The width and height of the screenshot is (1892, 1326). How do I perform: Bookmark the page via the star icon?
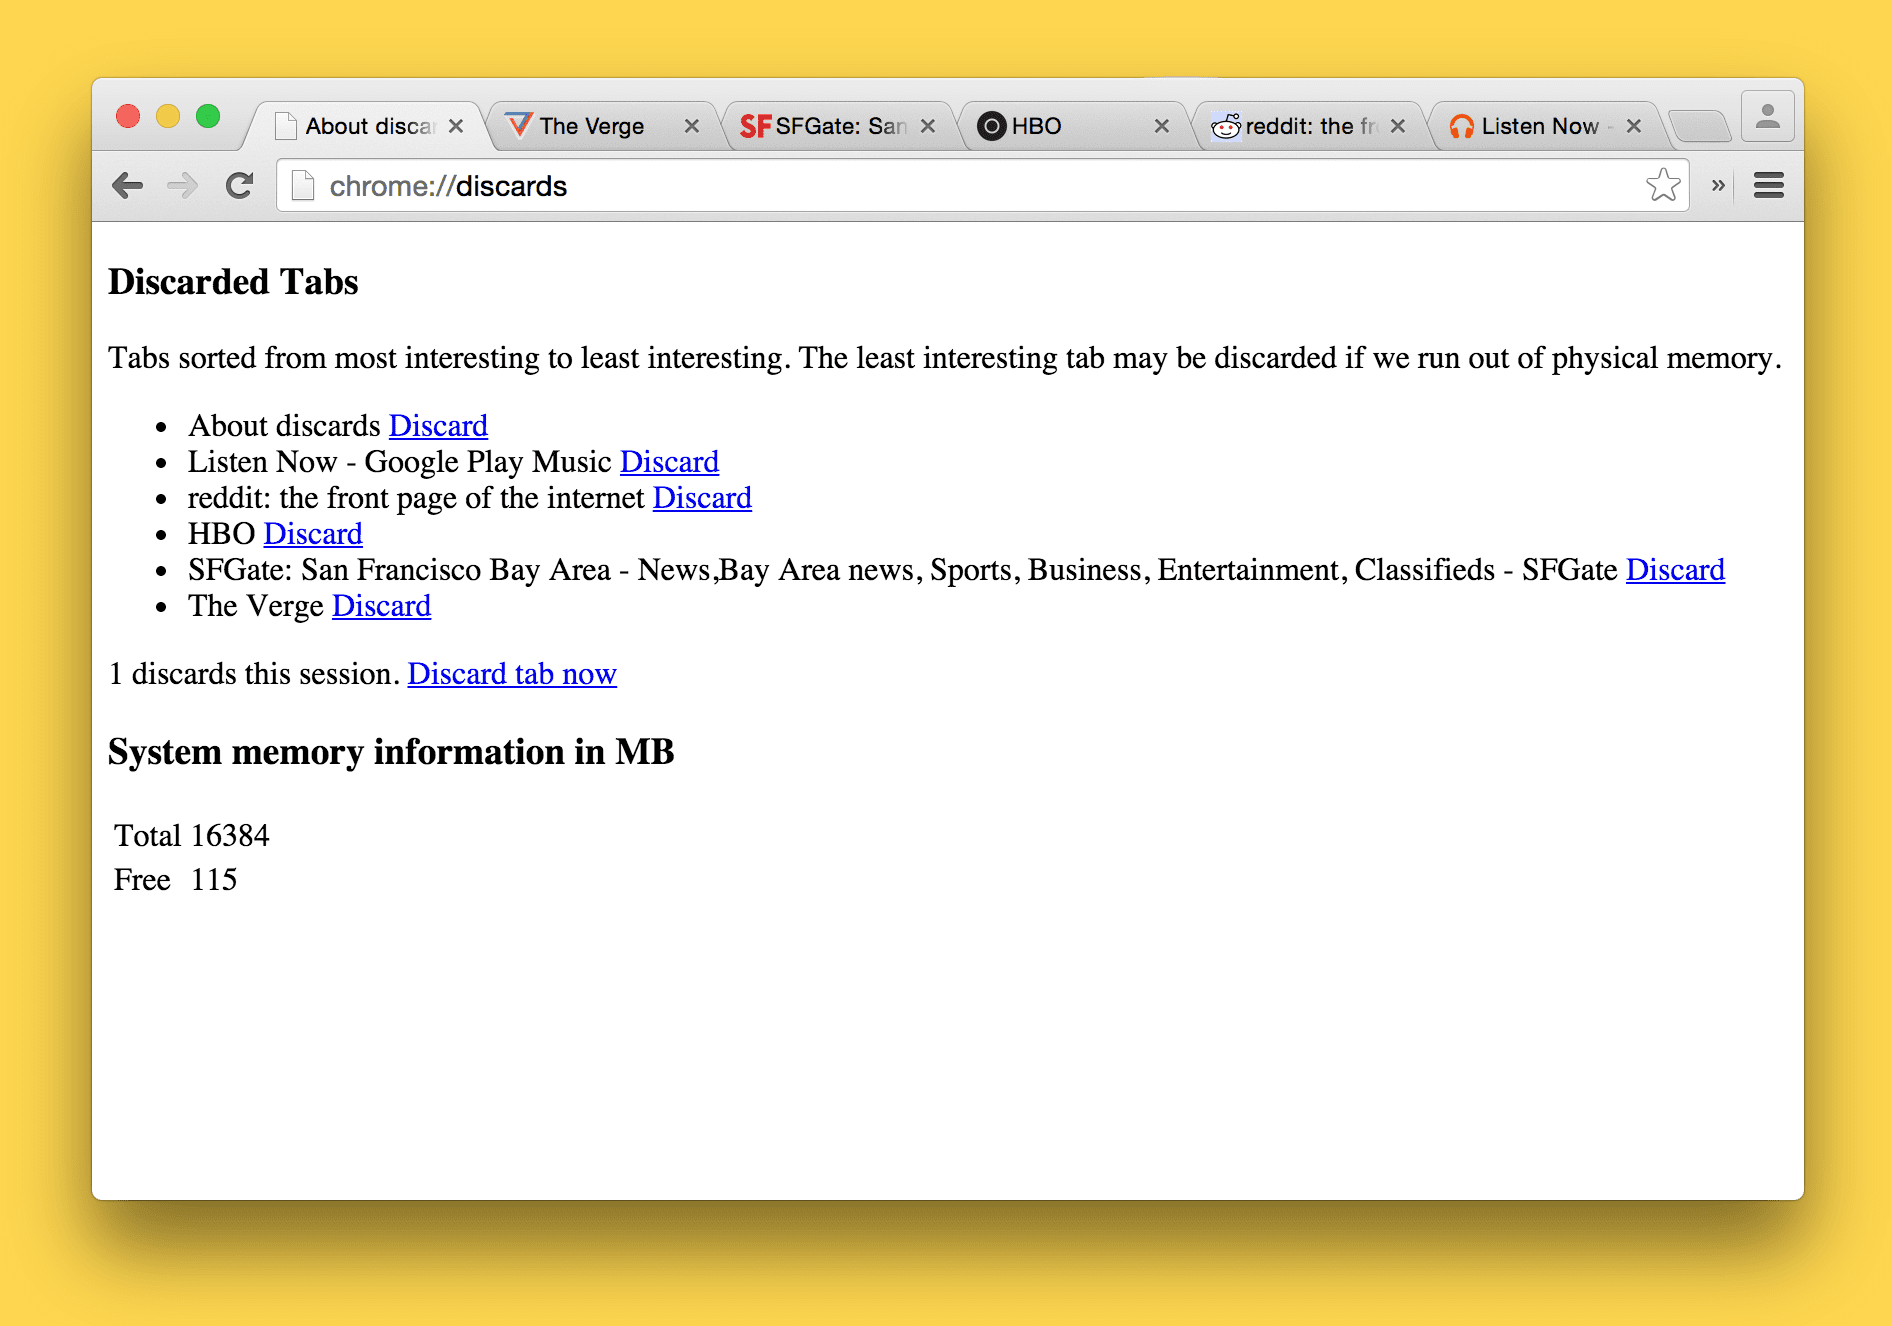[x=1663, y=184]
